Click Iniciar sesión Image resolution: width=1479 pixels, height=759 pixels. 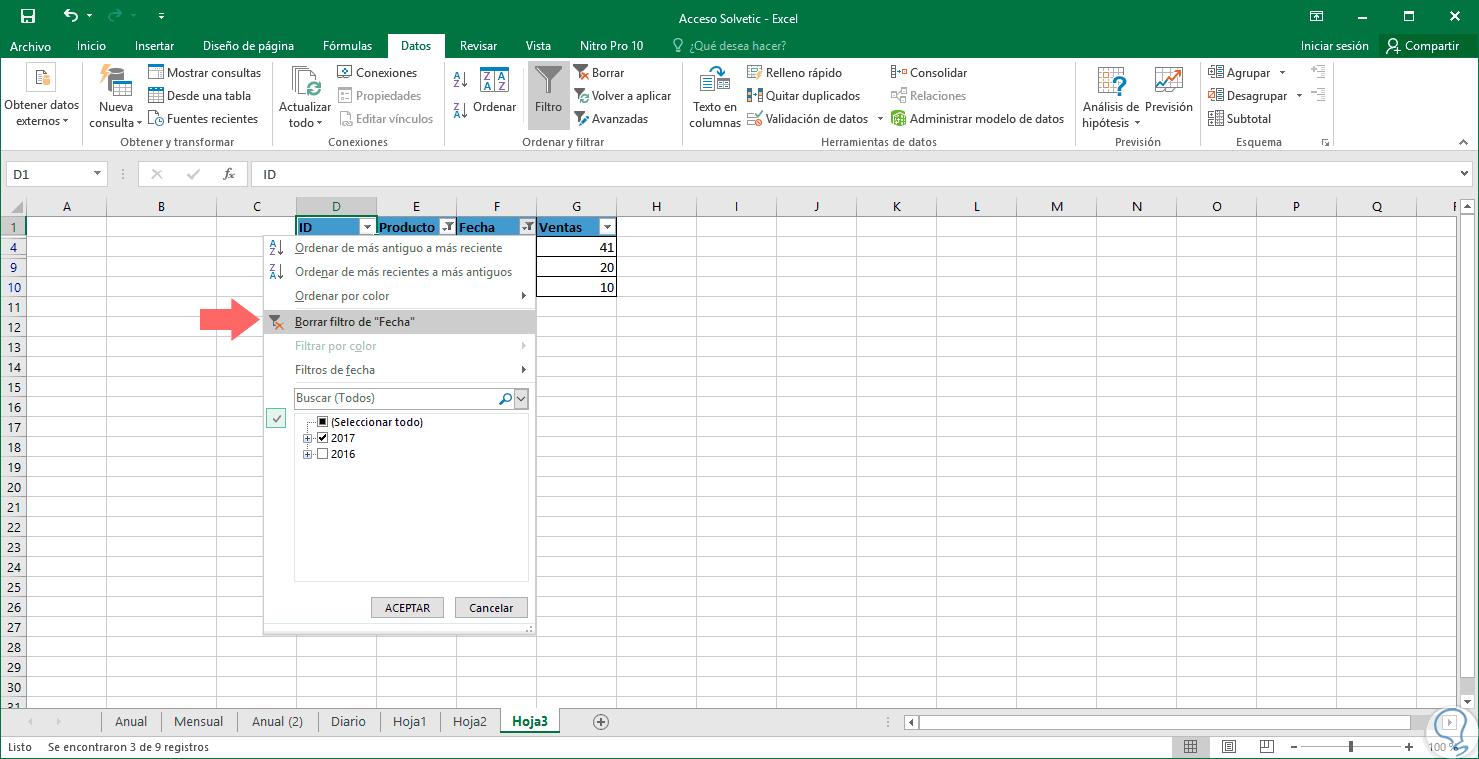(x=1334, y=46)
